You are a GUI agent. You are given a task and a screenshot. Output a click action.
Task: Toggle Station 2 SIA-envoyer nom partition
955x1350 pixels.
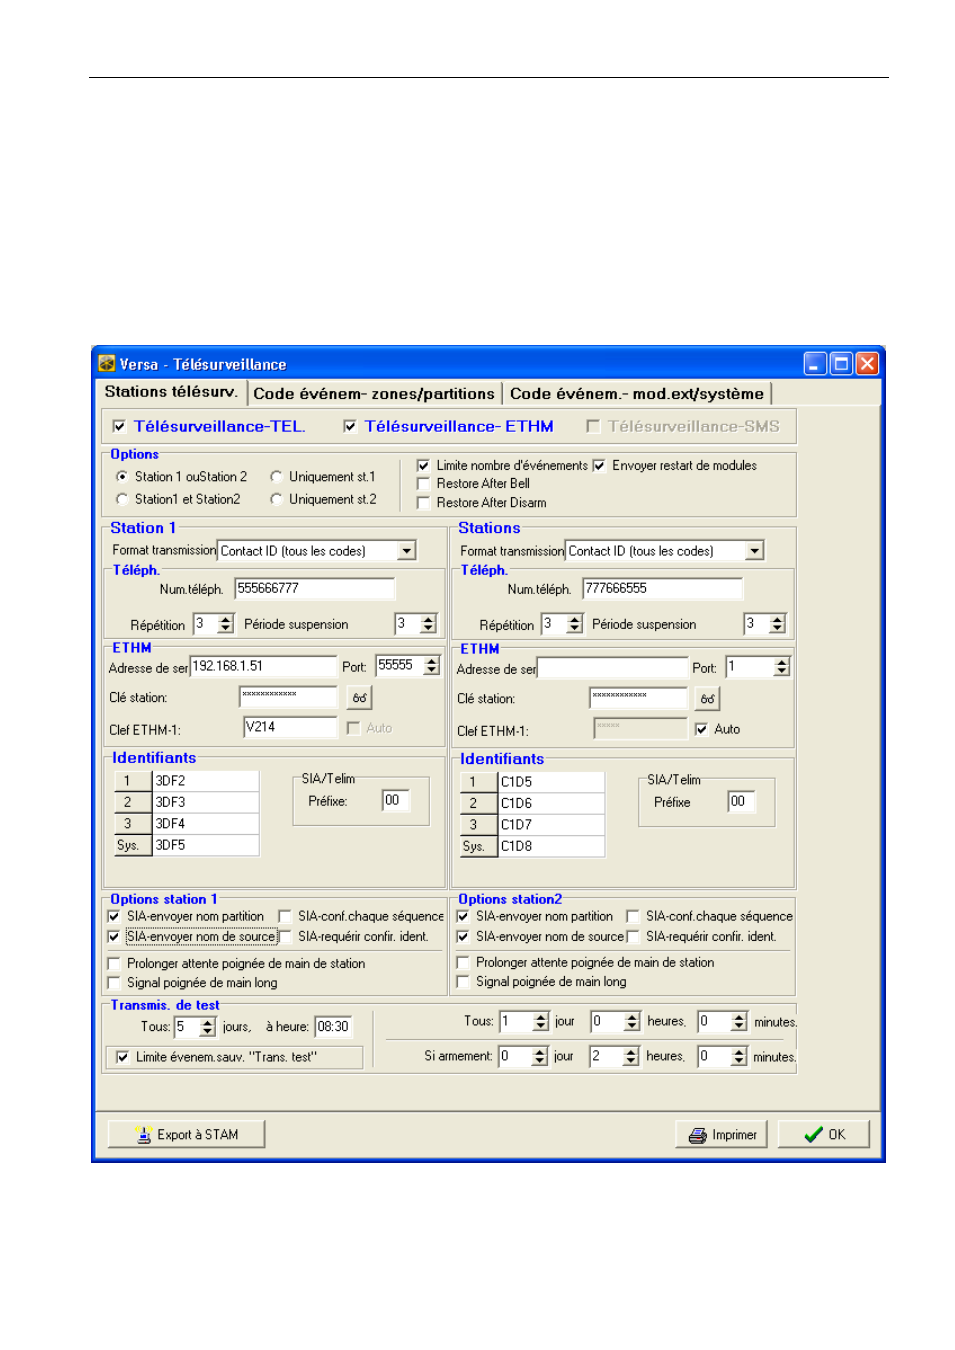(x=463, y=917)
